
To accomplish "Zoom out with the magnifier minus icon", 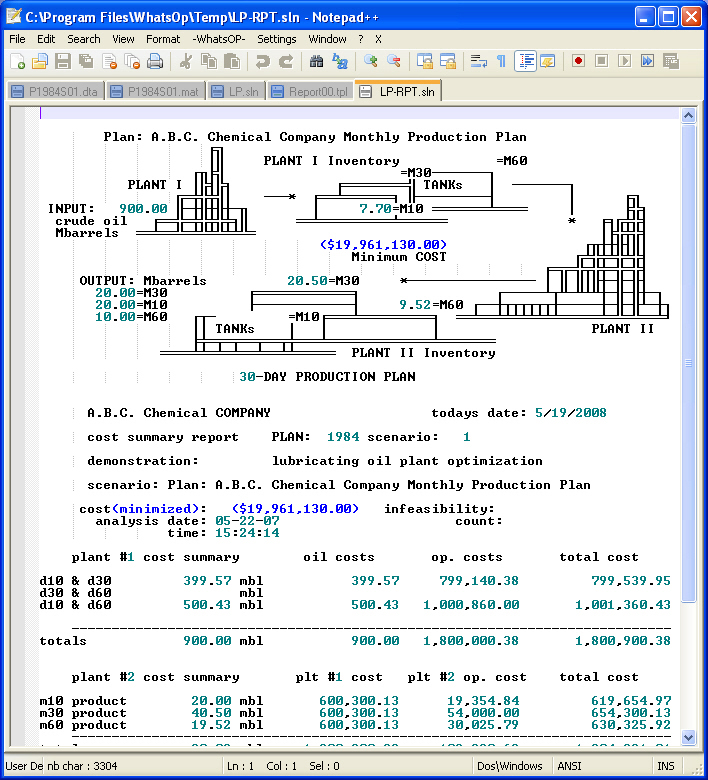I will pos(393,62).
